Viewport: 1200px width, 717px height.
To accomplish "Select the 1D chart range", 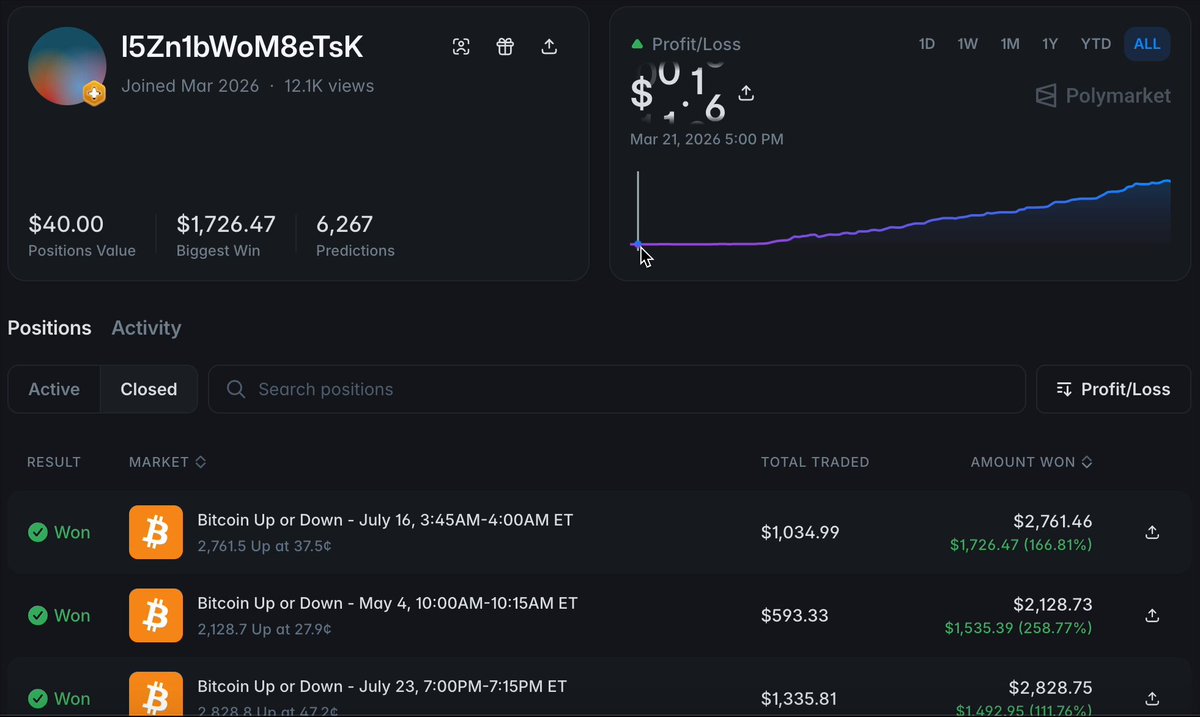I will (x=927, y=44).
